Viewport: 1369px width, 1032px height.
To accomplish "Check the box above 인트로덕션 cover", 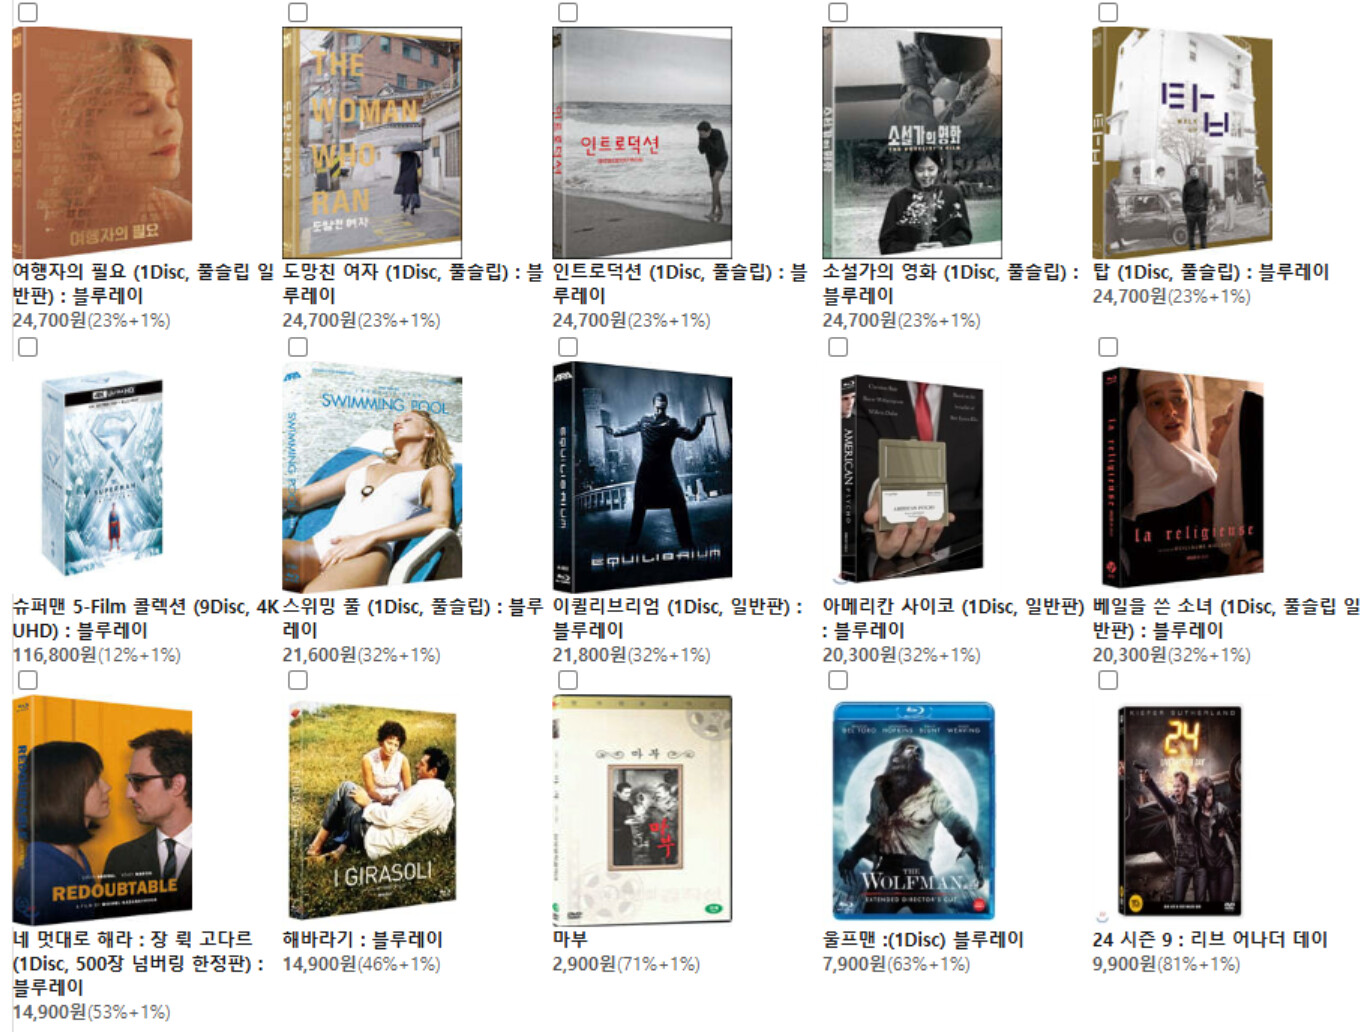I will click(x=568, y=12).
